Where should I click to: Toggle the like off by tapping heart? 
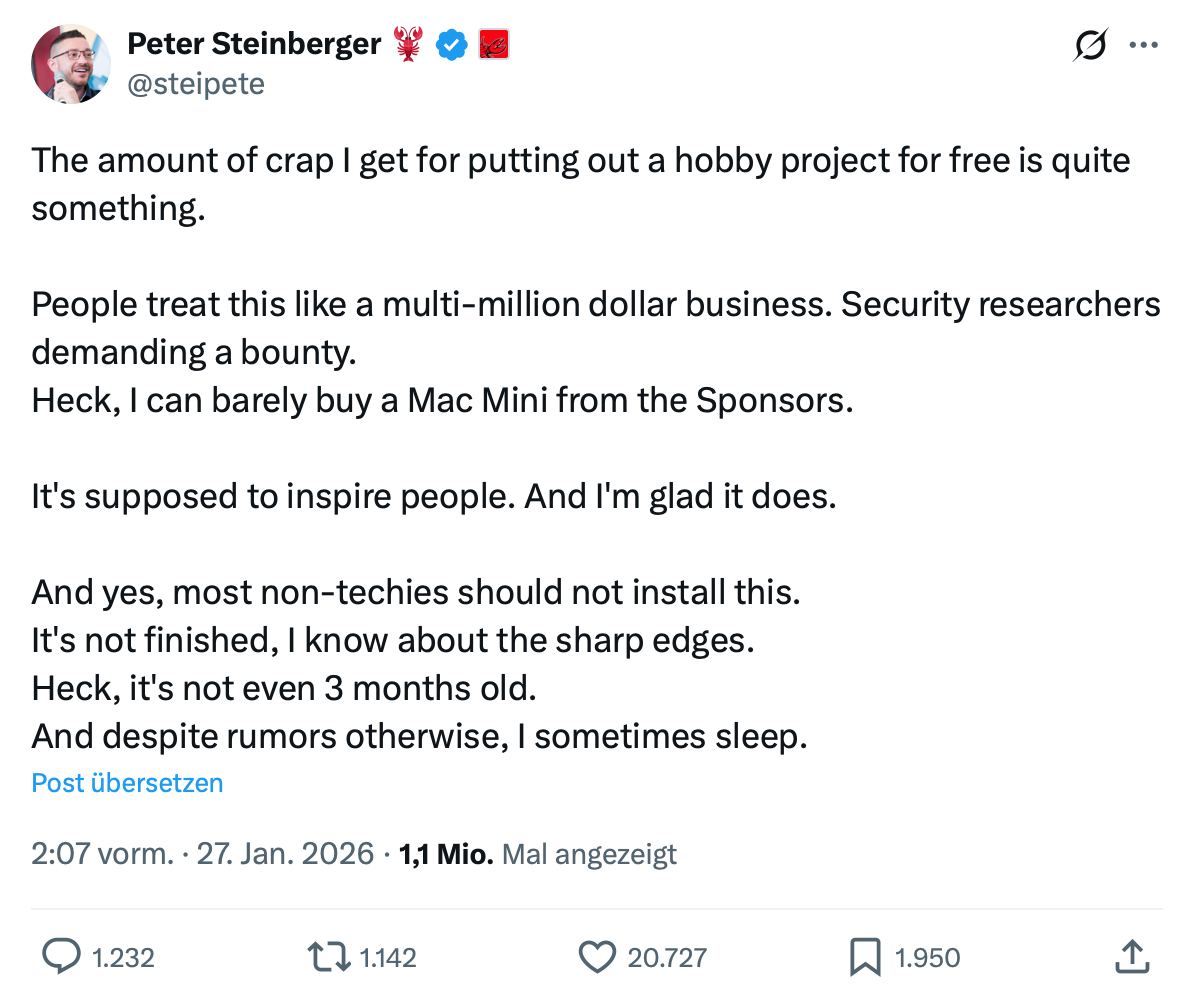[597, 957]
